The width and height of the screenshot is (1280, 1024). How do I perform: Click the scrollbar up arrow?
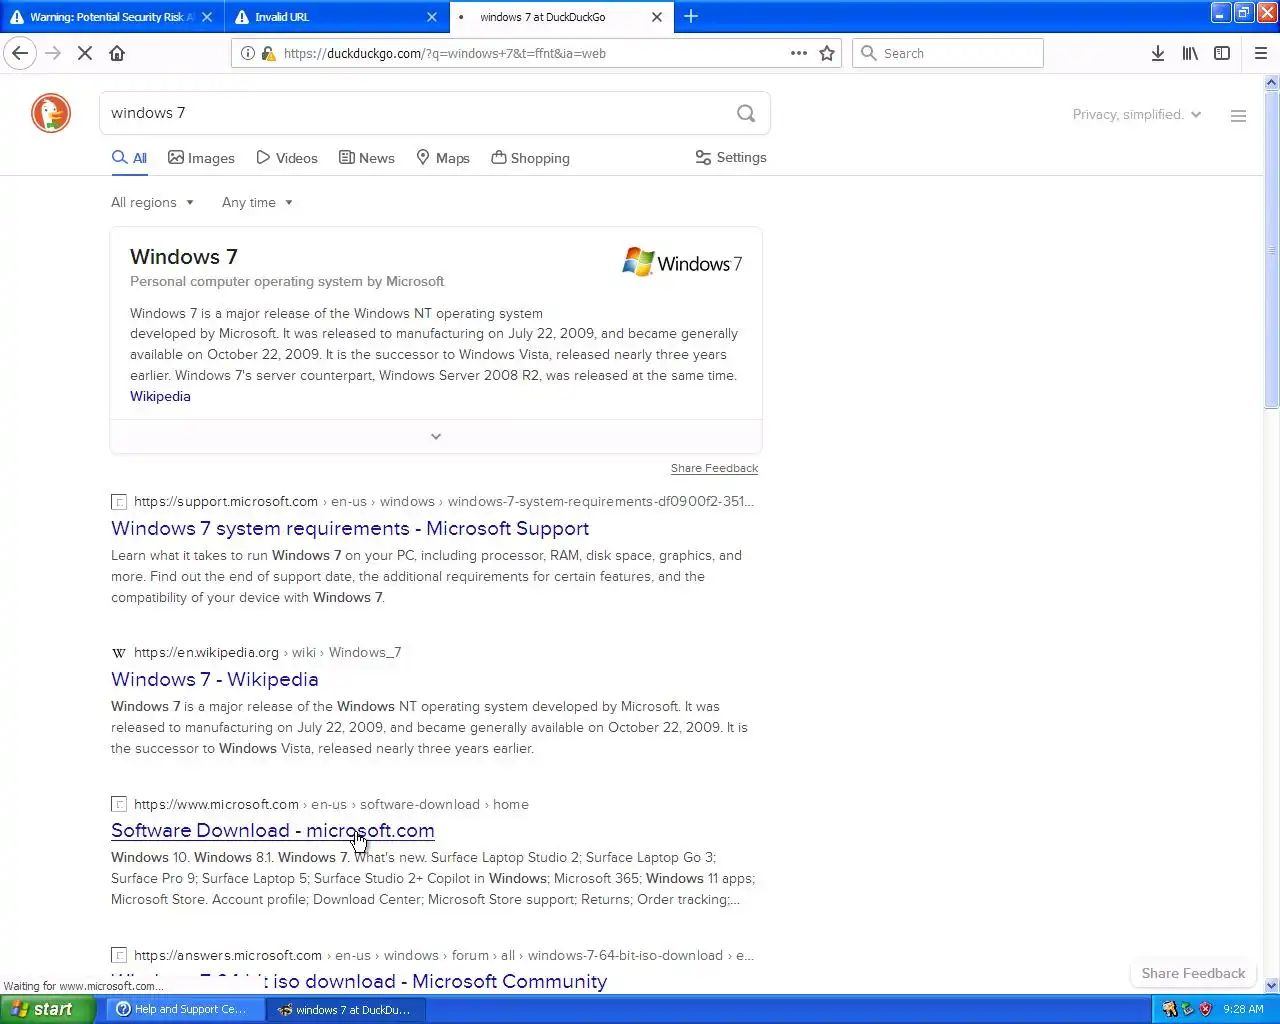point(1271,83)
